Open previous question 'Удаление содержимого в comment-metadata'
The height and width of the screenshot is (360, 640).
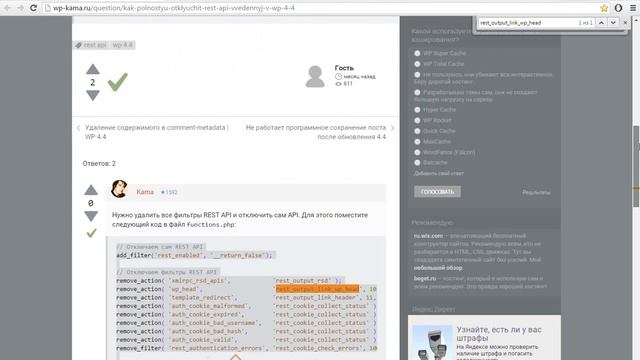157,132
